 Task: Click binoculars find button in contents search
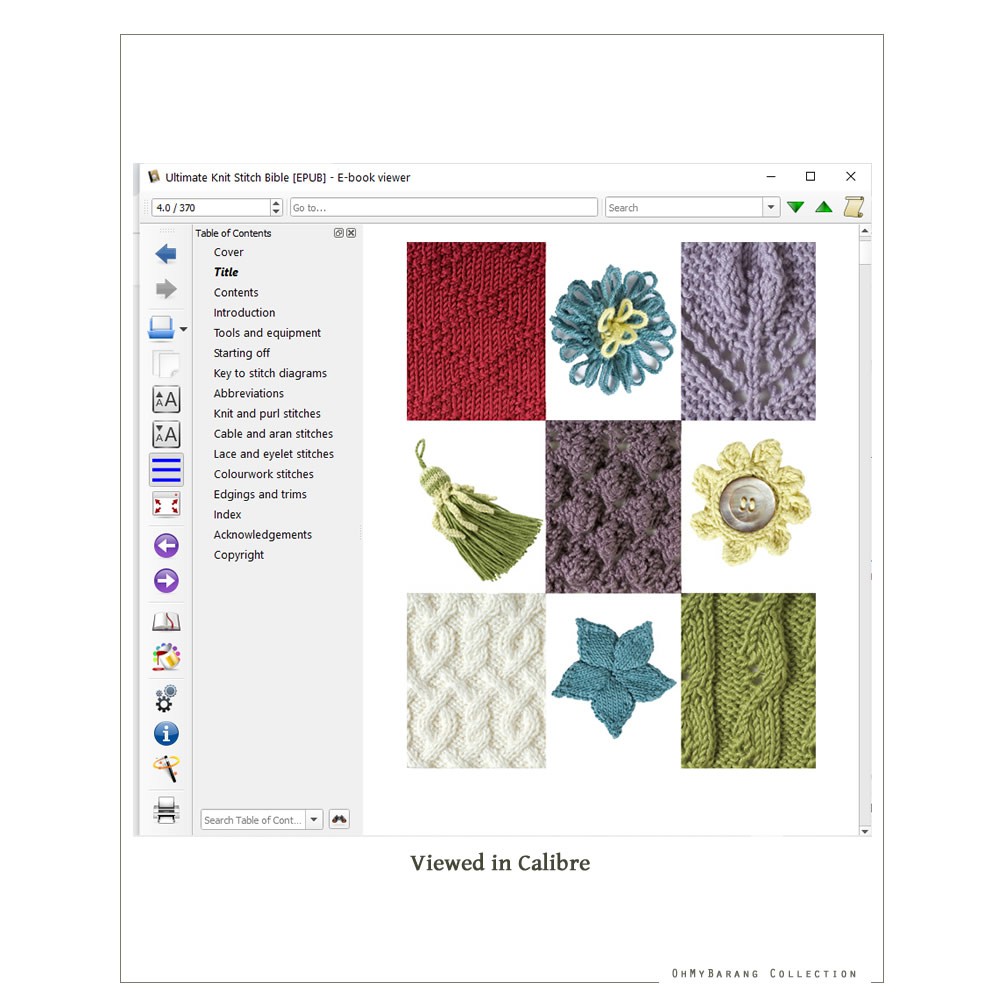(339, 820)
